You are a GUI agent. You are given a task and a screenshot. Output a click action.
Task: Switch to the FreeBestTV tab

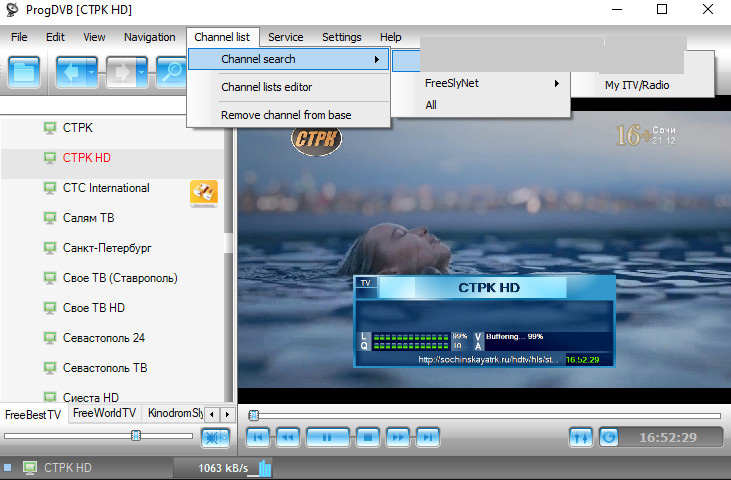[33, 414]
